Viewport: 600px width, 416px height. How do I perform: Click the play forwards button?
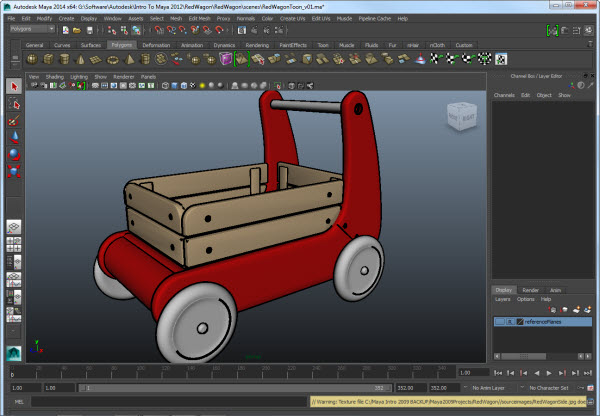549,373
